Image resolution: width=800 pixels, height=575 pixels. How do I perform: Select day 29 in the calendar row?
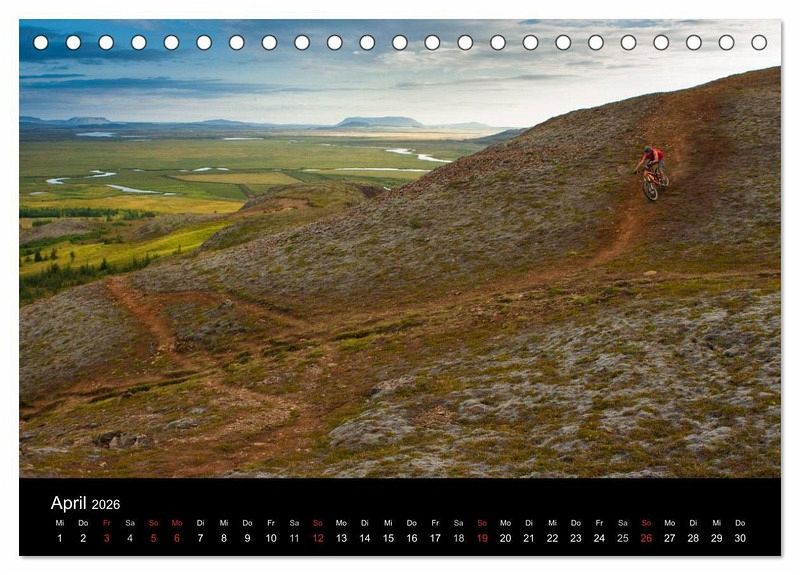[x=717, y=538]
